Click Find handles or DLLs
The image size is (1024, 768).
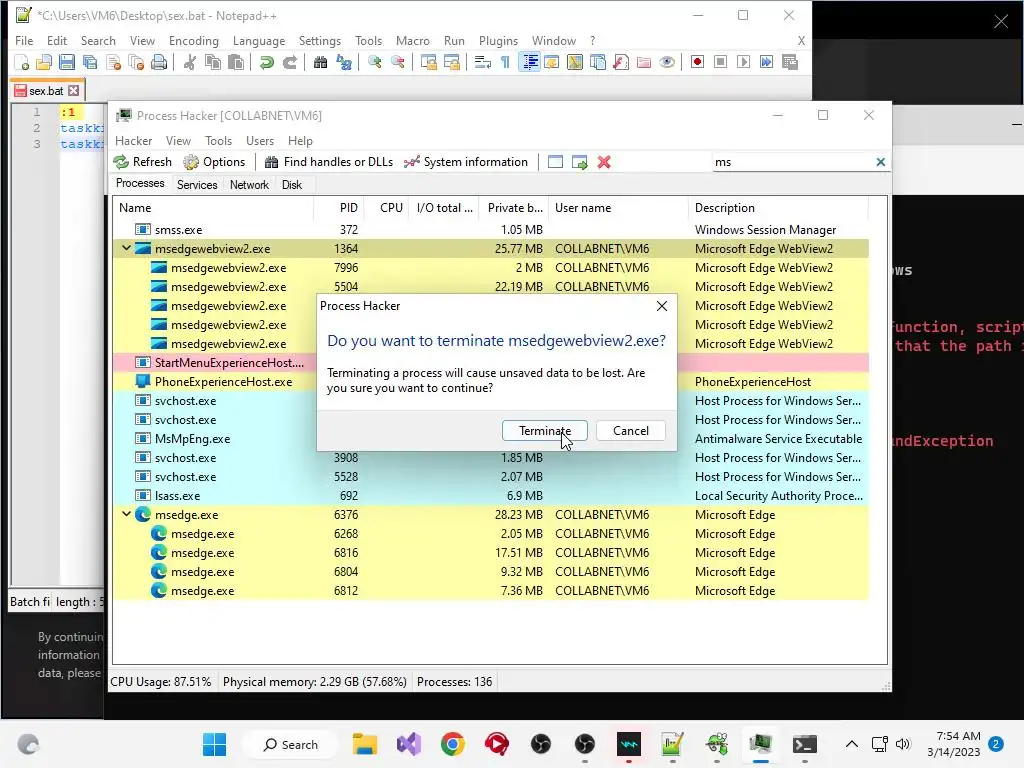328,162
